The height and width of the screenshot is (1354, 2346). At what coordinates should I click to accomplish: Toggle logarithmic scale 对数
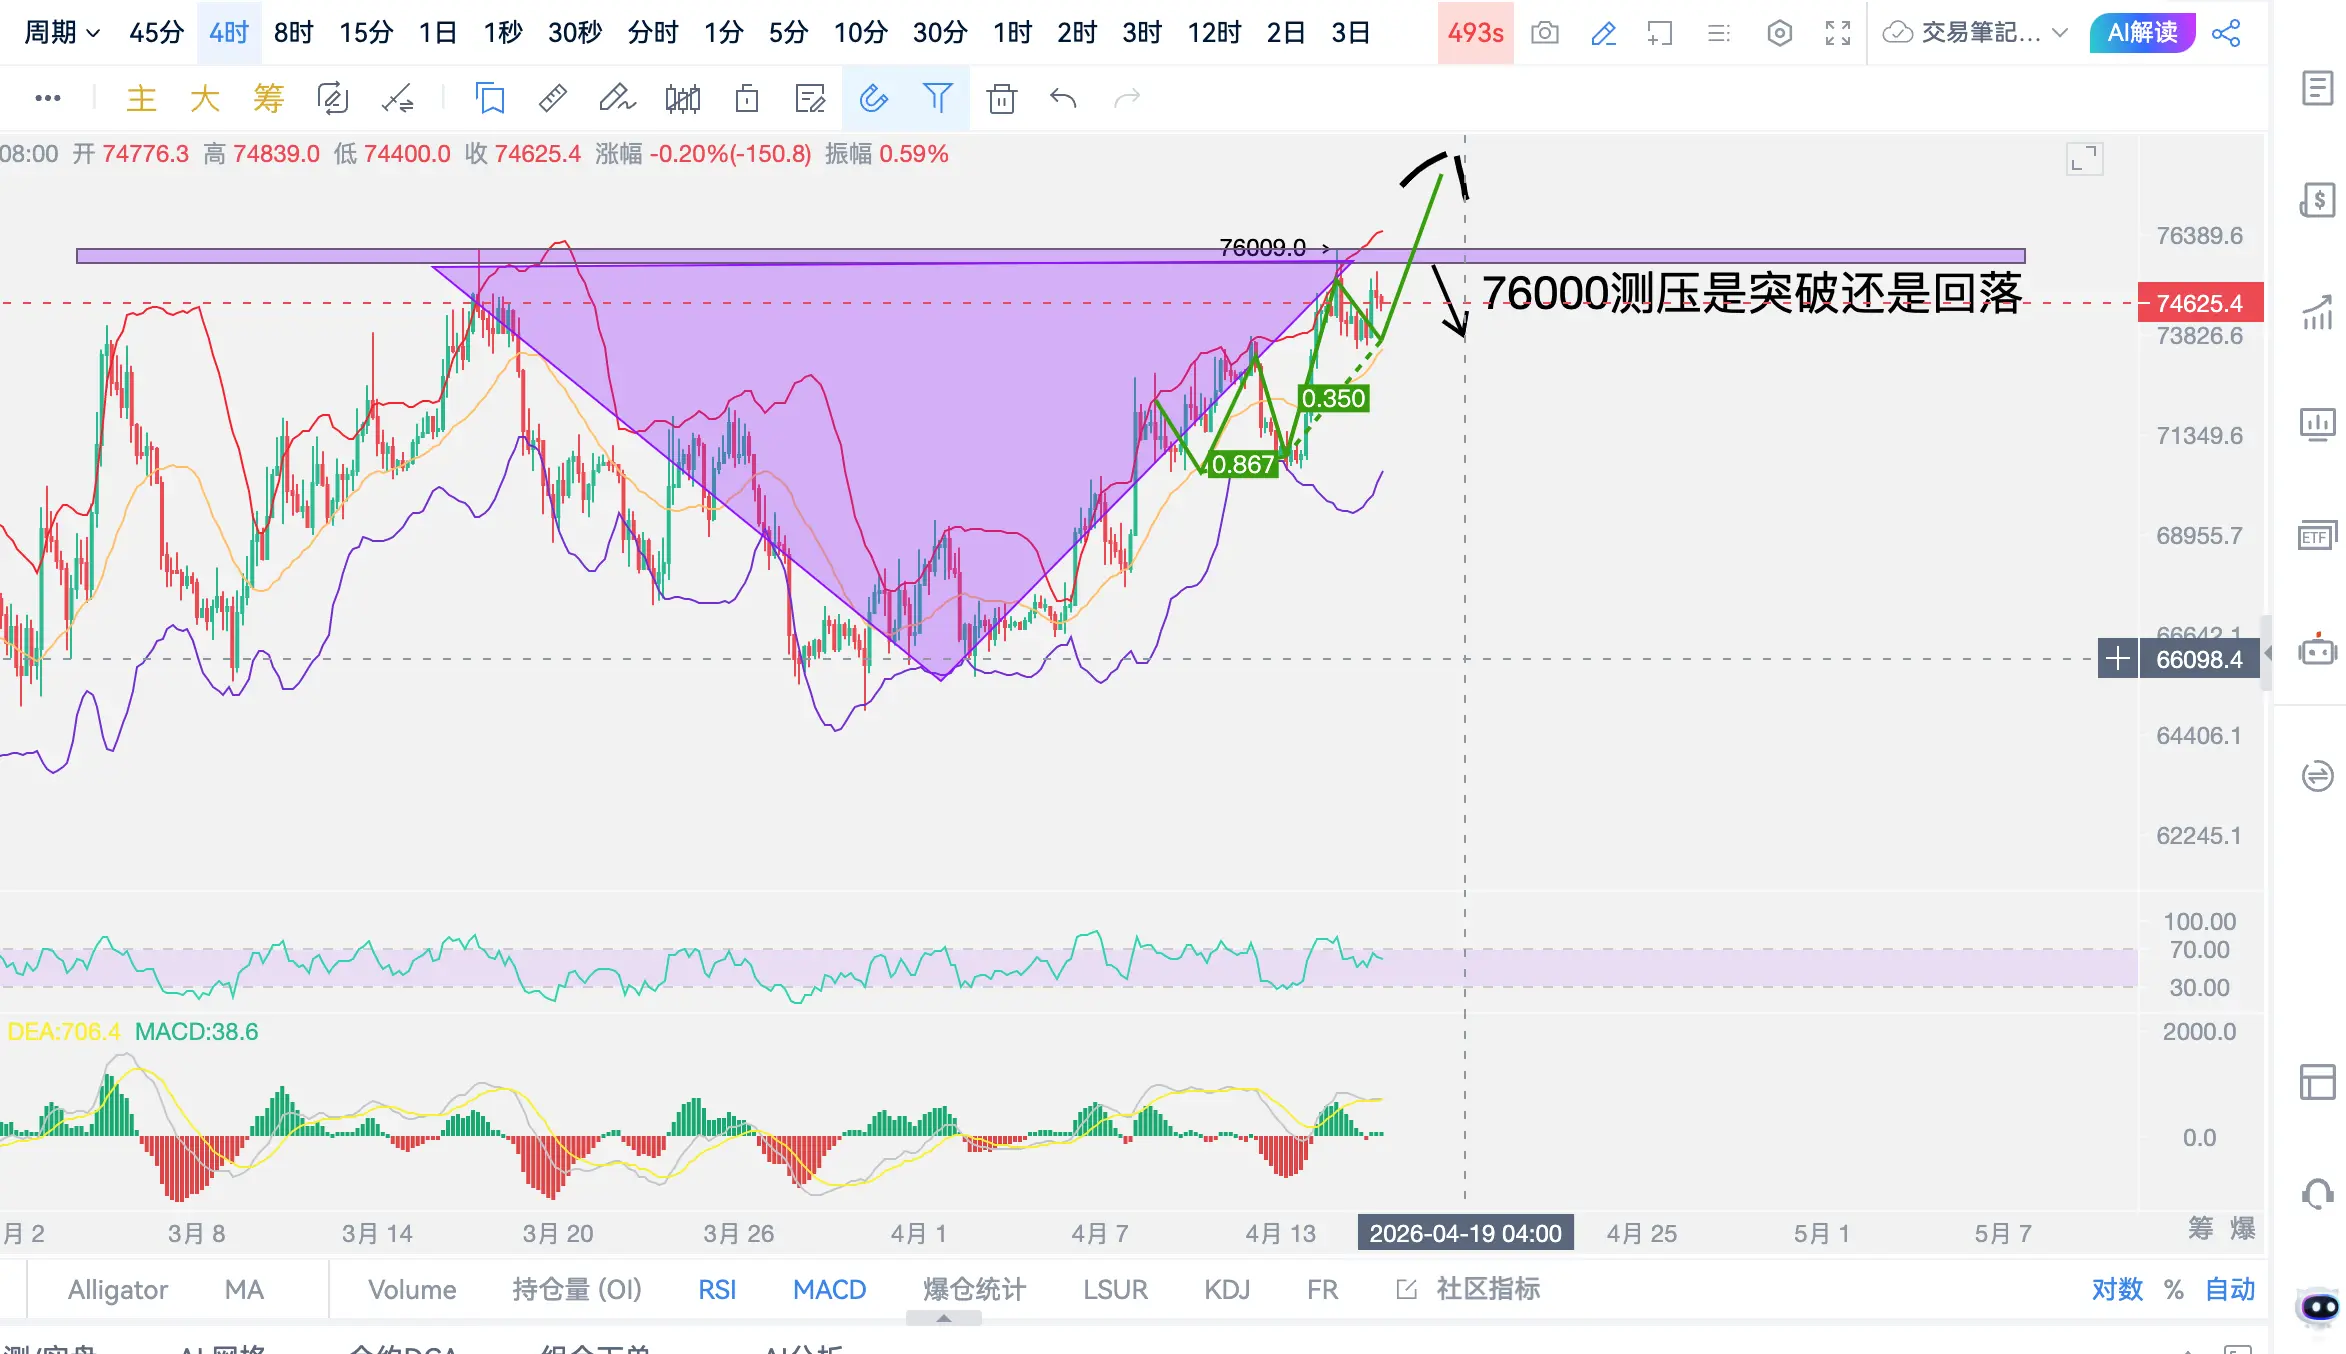click(2117, 1290)
